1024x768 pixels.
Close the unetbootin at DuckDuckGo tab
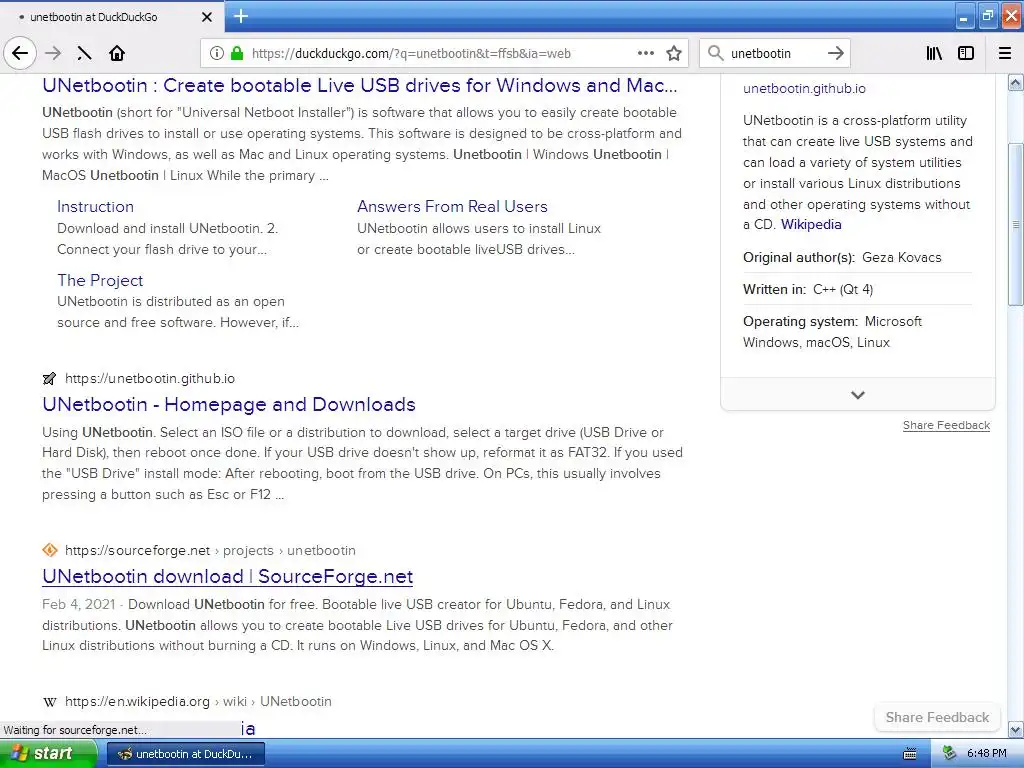coord(206,17)
